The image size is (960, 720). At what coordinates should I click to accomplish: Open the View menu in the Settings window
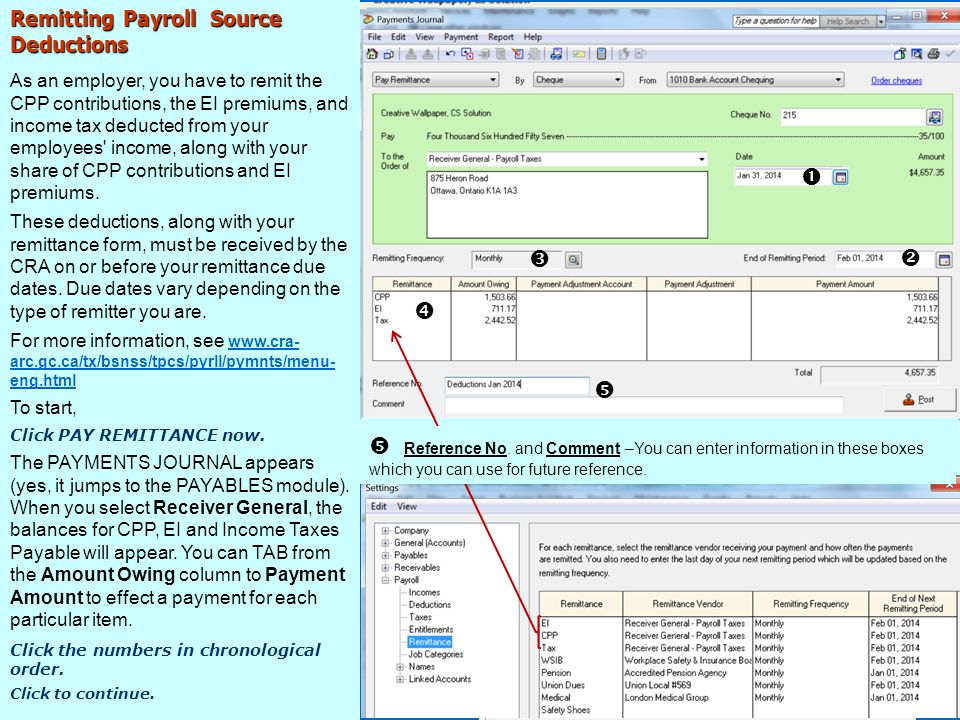pos(407,506)
